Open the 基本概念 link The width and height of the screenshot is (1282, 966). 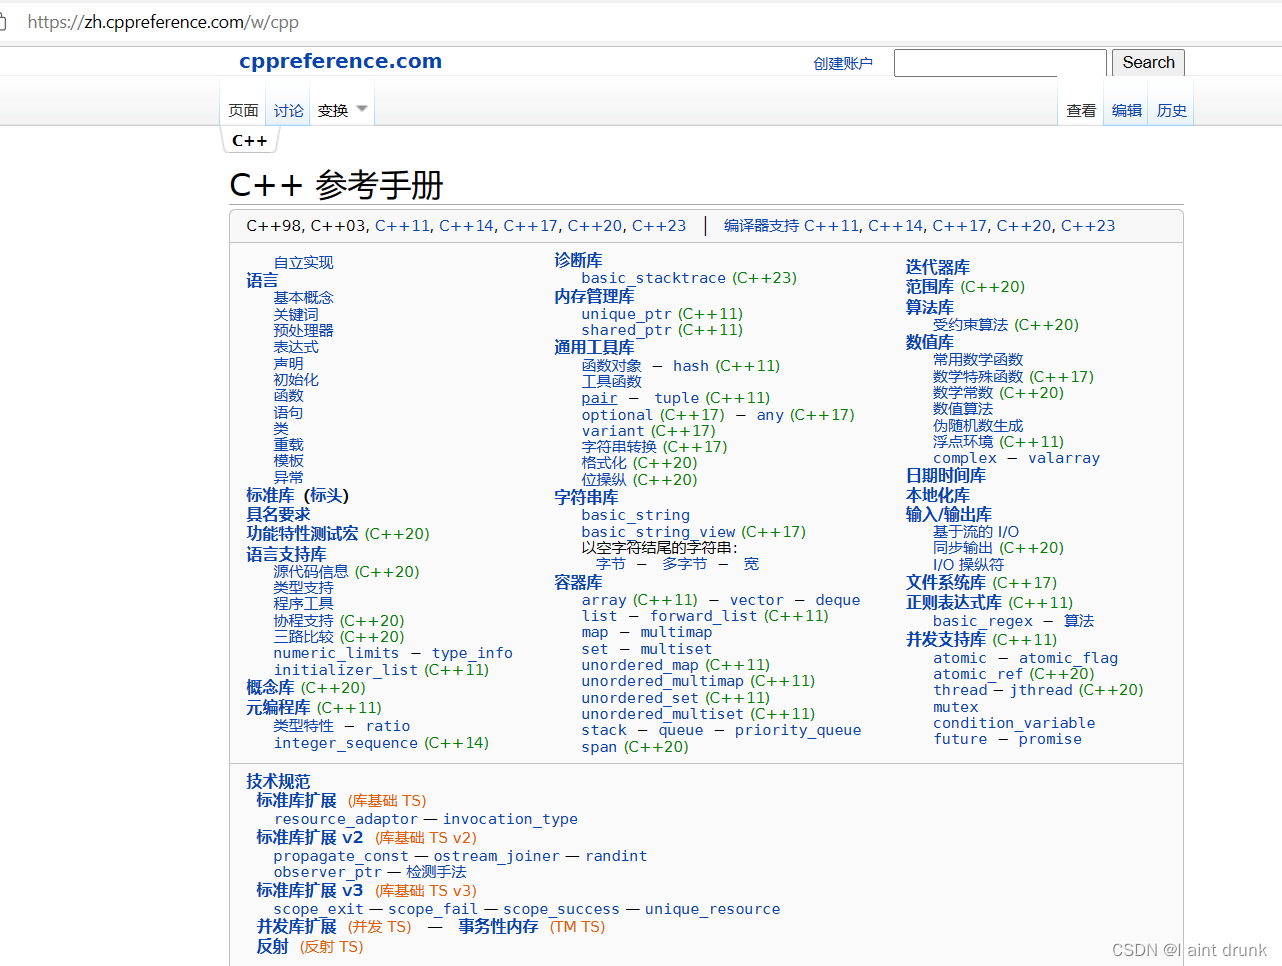pos(304,297)
